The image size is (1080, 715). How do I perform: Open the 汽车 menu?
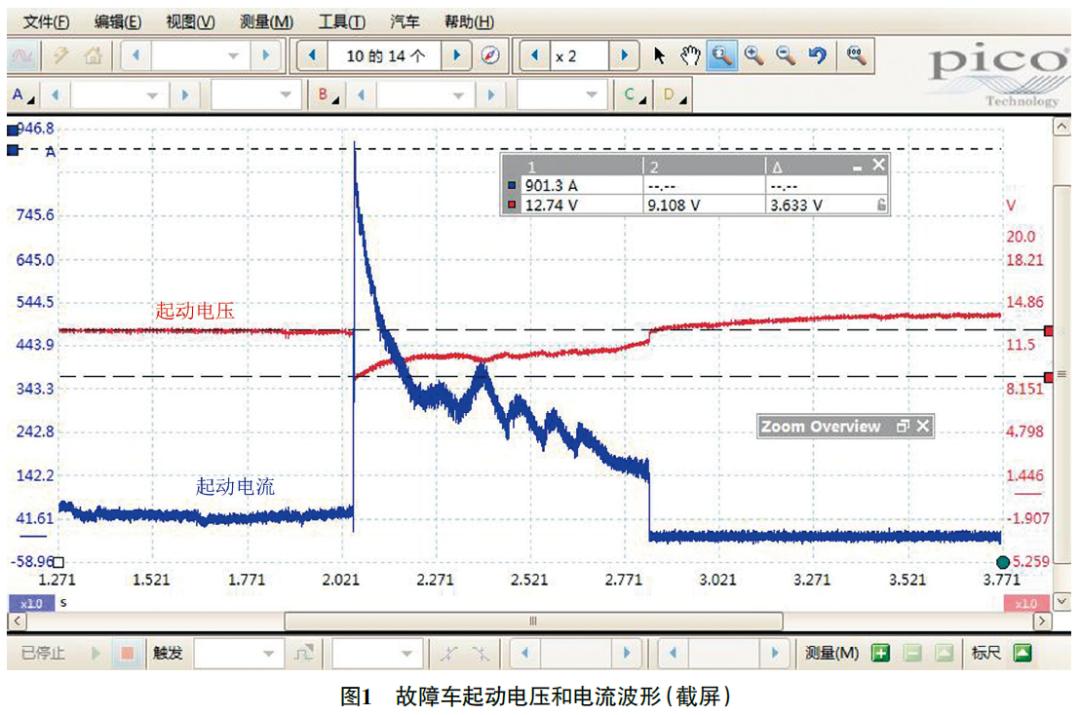pos(404,22)
